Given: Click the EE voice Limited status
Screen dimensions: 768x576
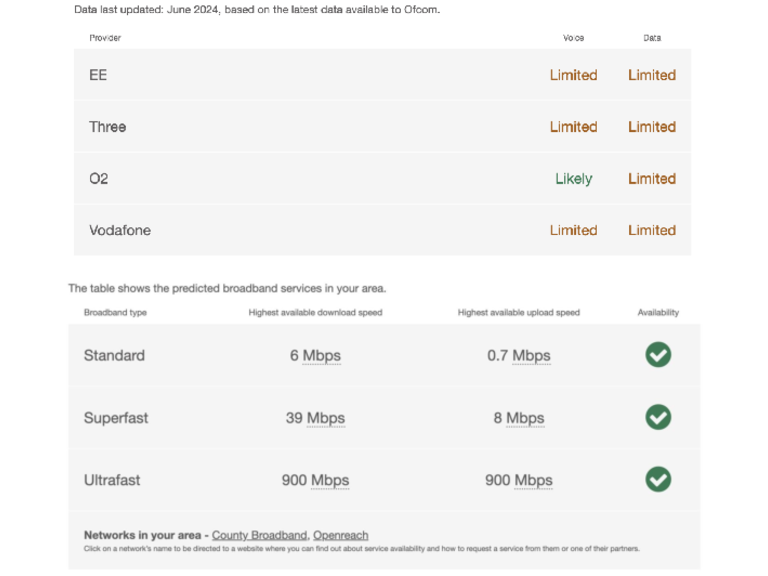Looking at the screenshot, I should coord(573,75).
